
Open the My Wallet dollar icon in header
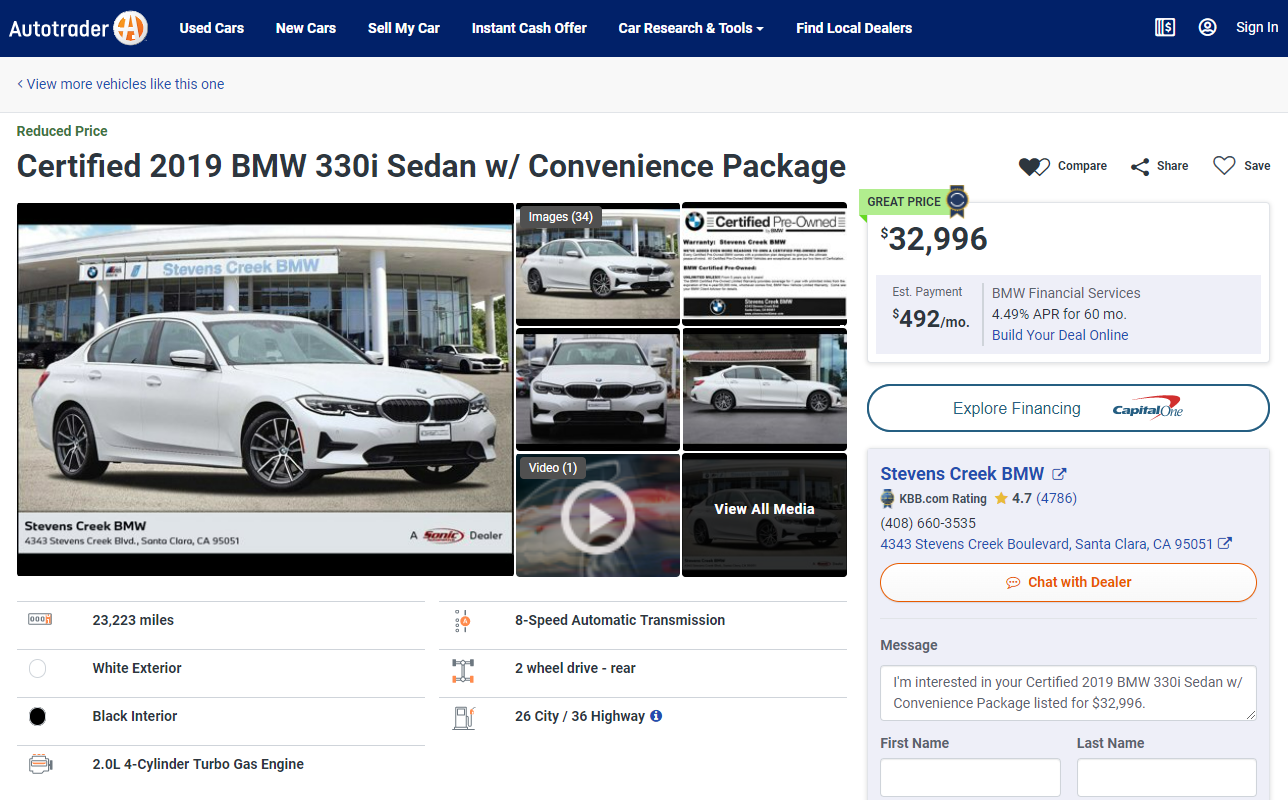[1165, 28]
